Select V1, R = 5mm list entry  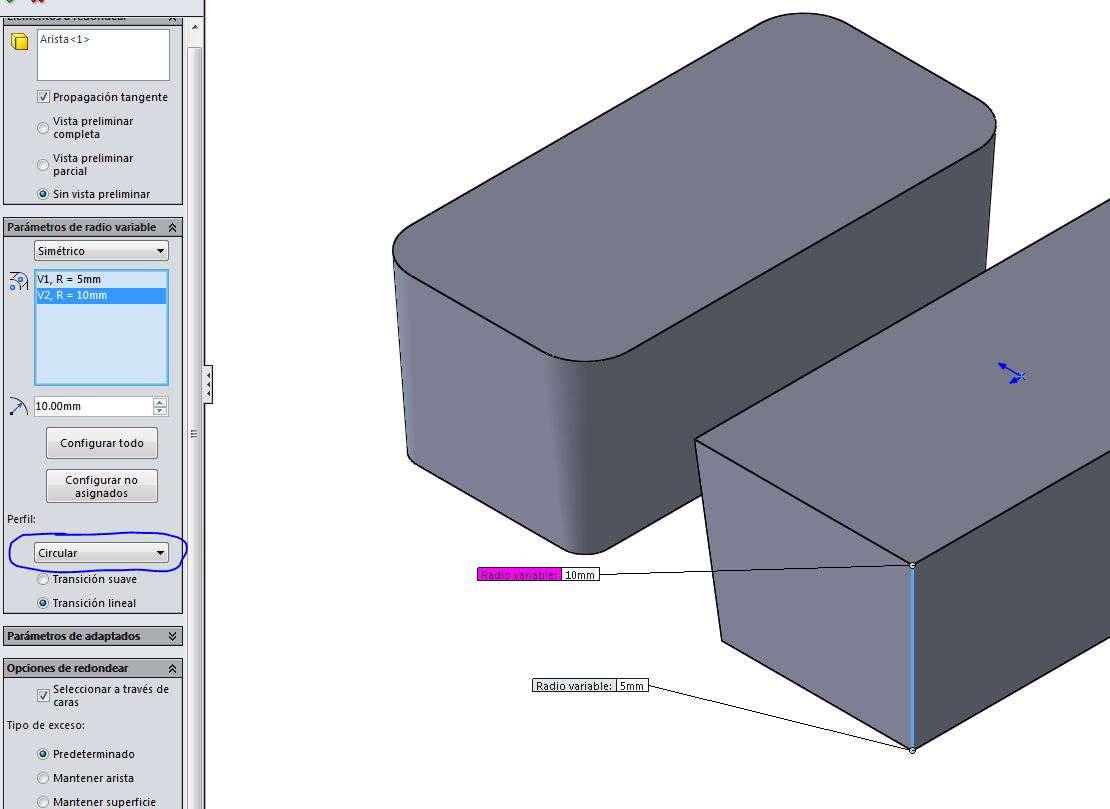coord(69,279)
